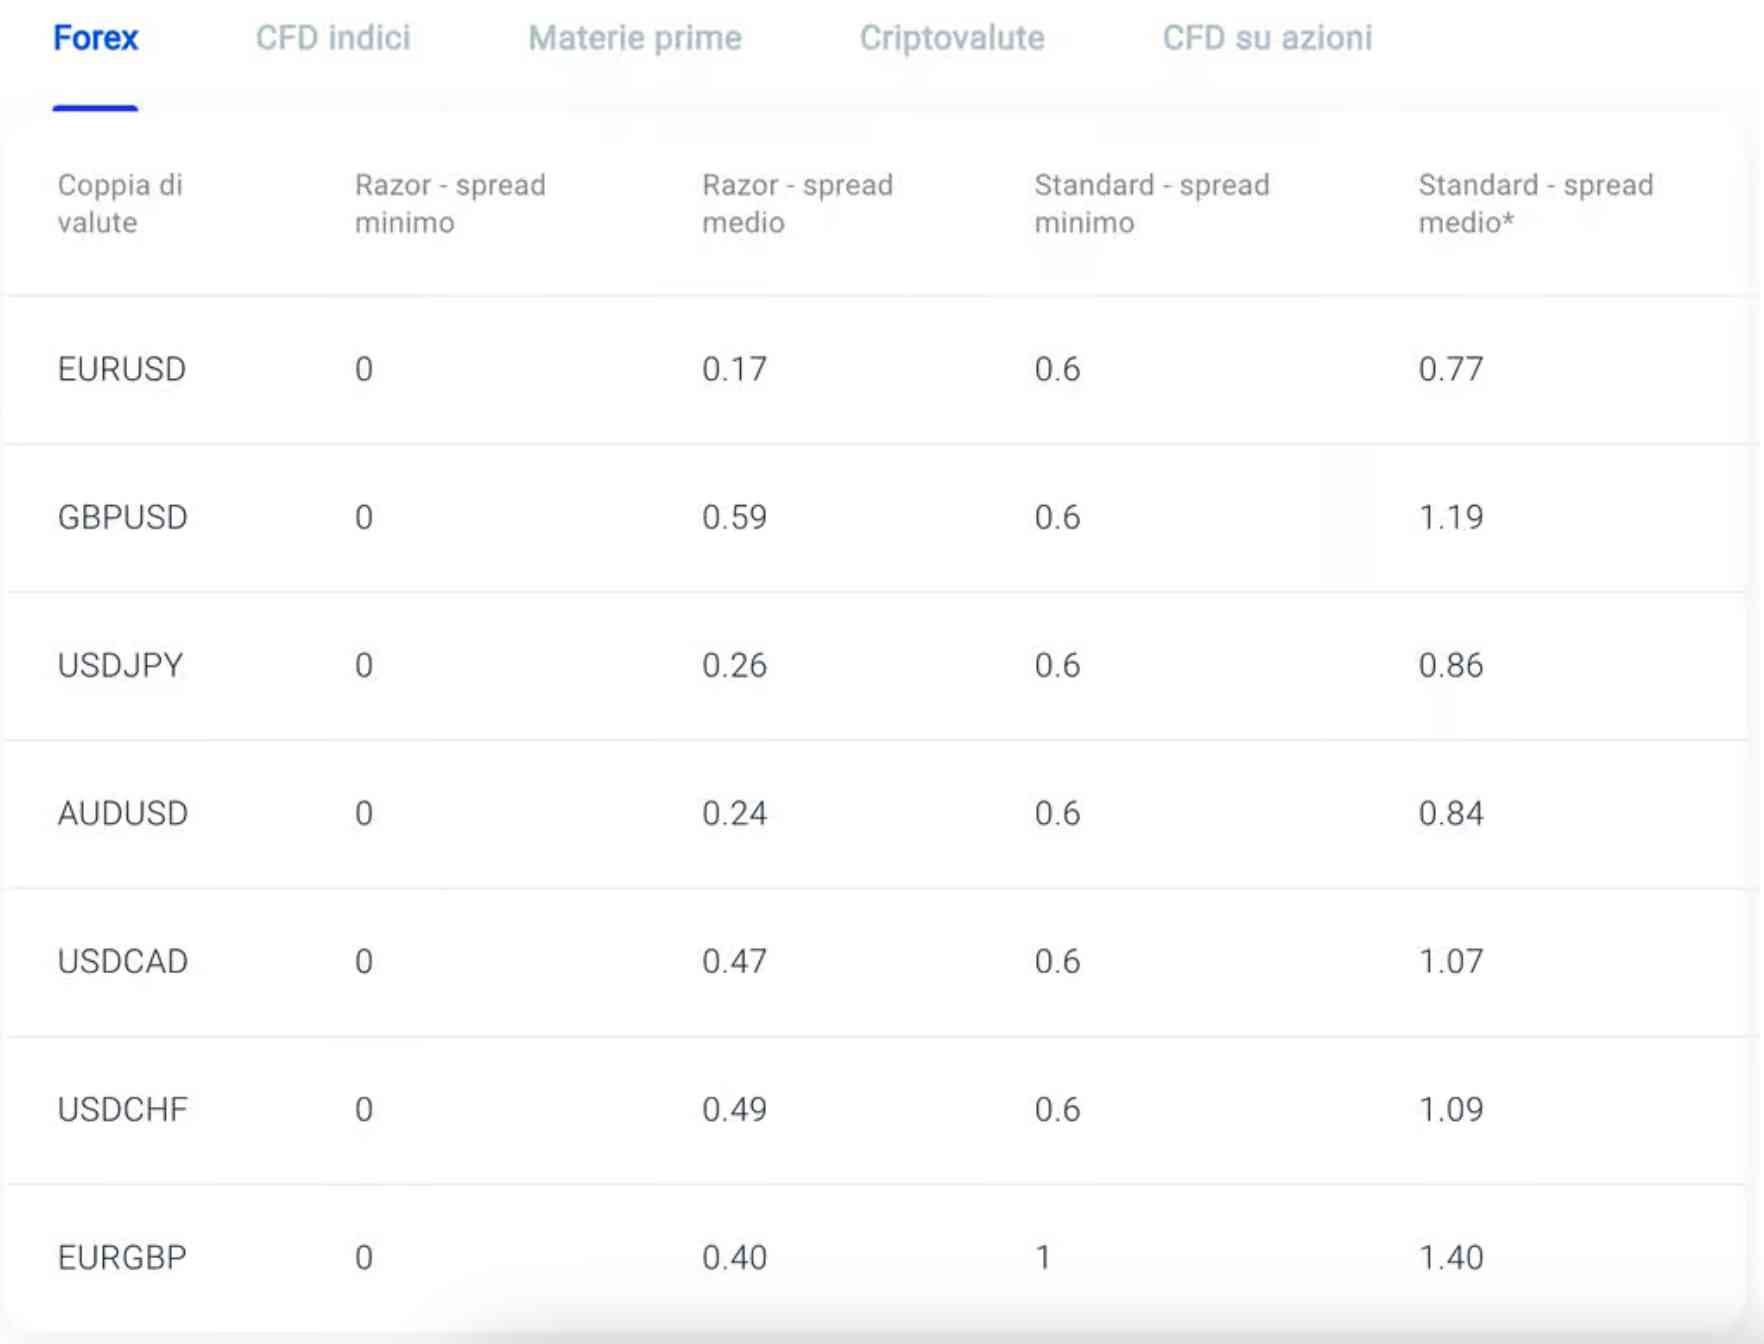Click the Coppia di valute column header
The height and width of the screenshot is (1344, 1764).
coord(120,203)
